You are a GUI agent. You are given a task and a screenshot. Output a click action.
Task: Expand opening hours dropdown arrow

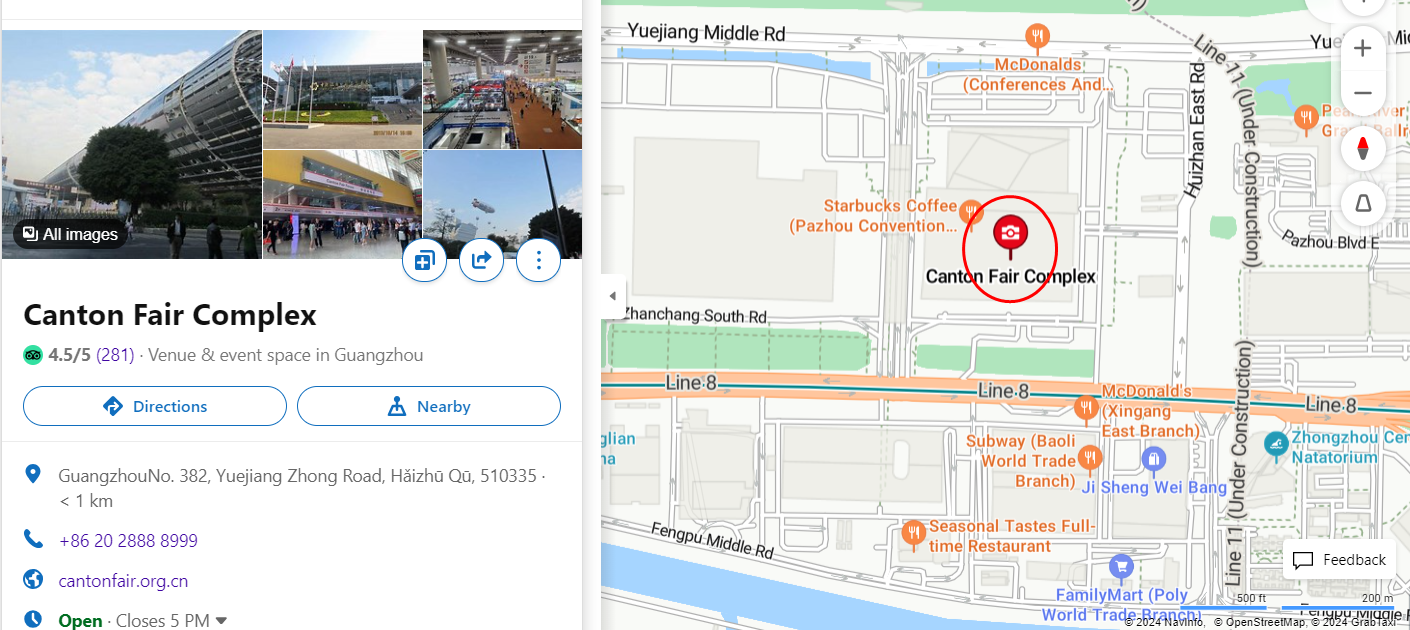click(x=221, y=621)
